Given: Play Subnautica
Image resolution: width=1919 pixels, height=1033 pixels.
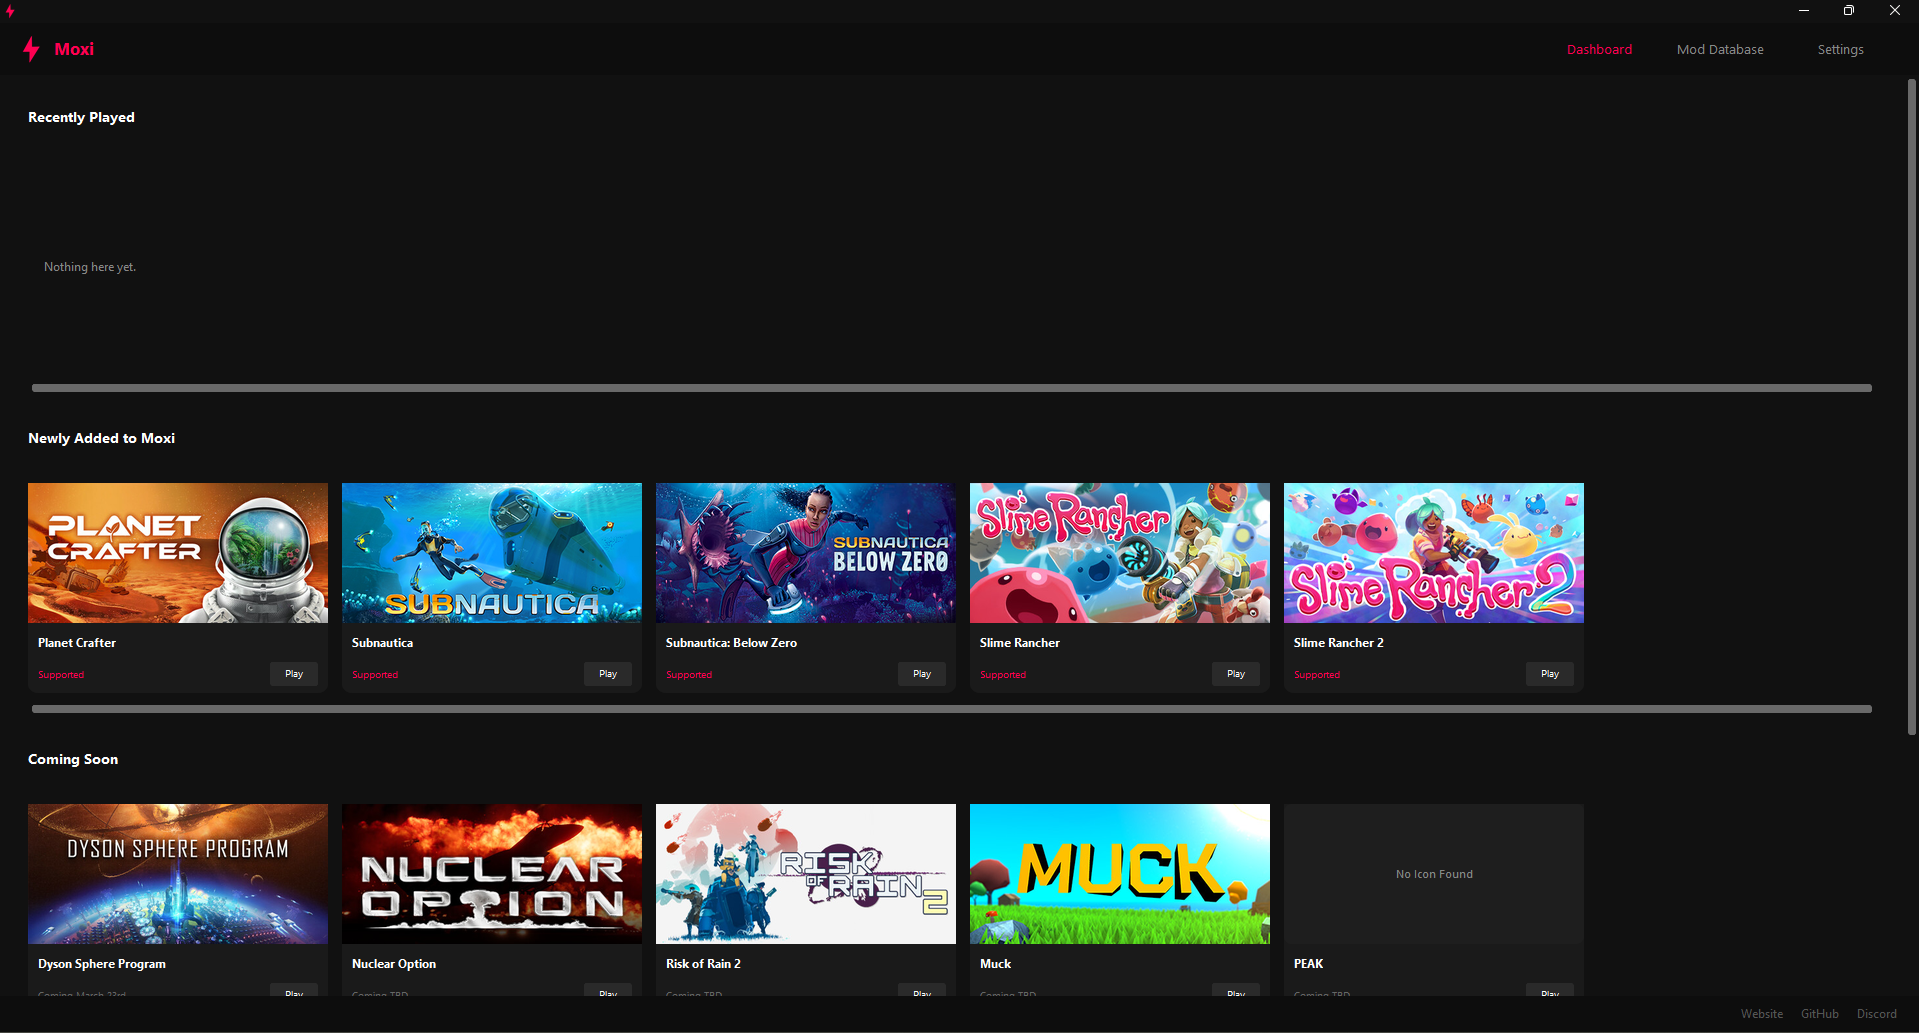Looking at the screenshot, I should click(608, 674).
